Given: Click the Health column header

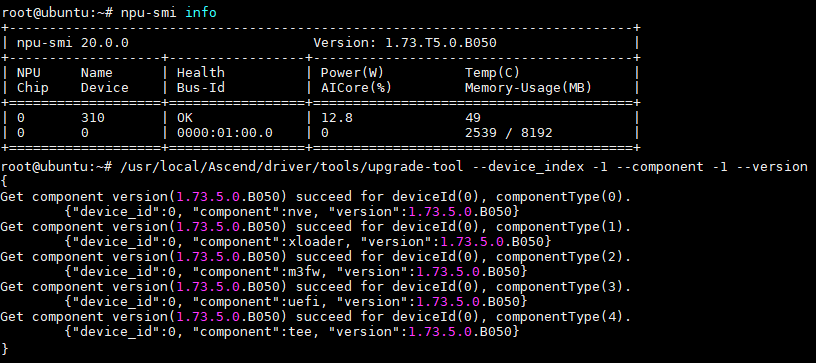Looking at the screenshot, I should click(x=200, y=72).
